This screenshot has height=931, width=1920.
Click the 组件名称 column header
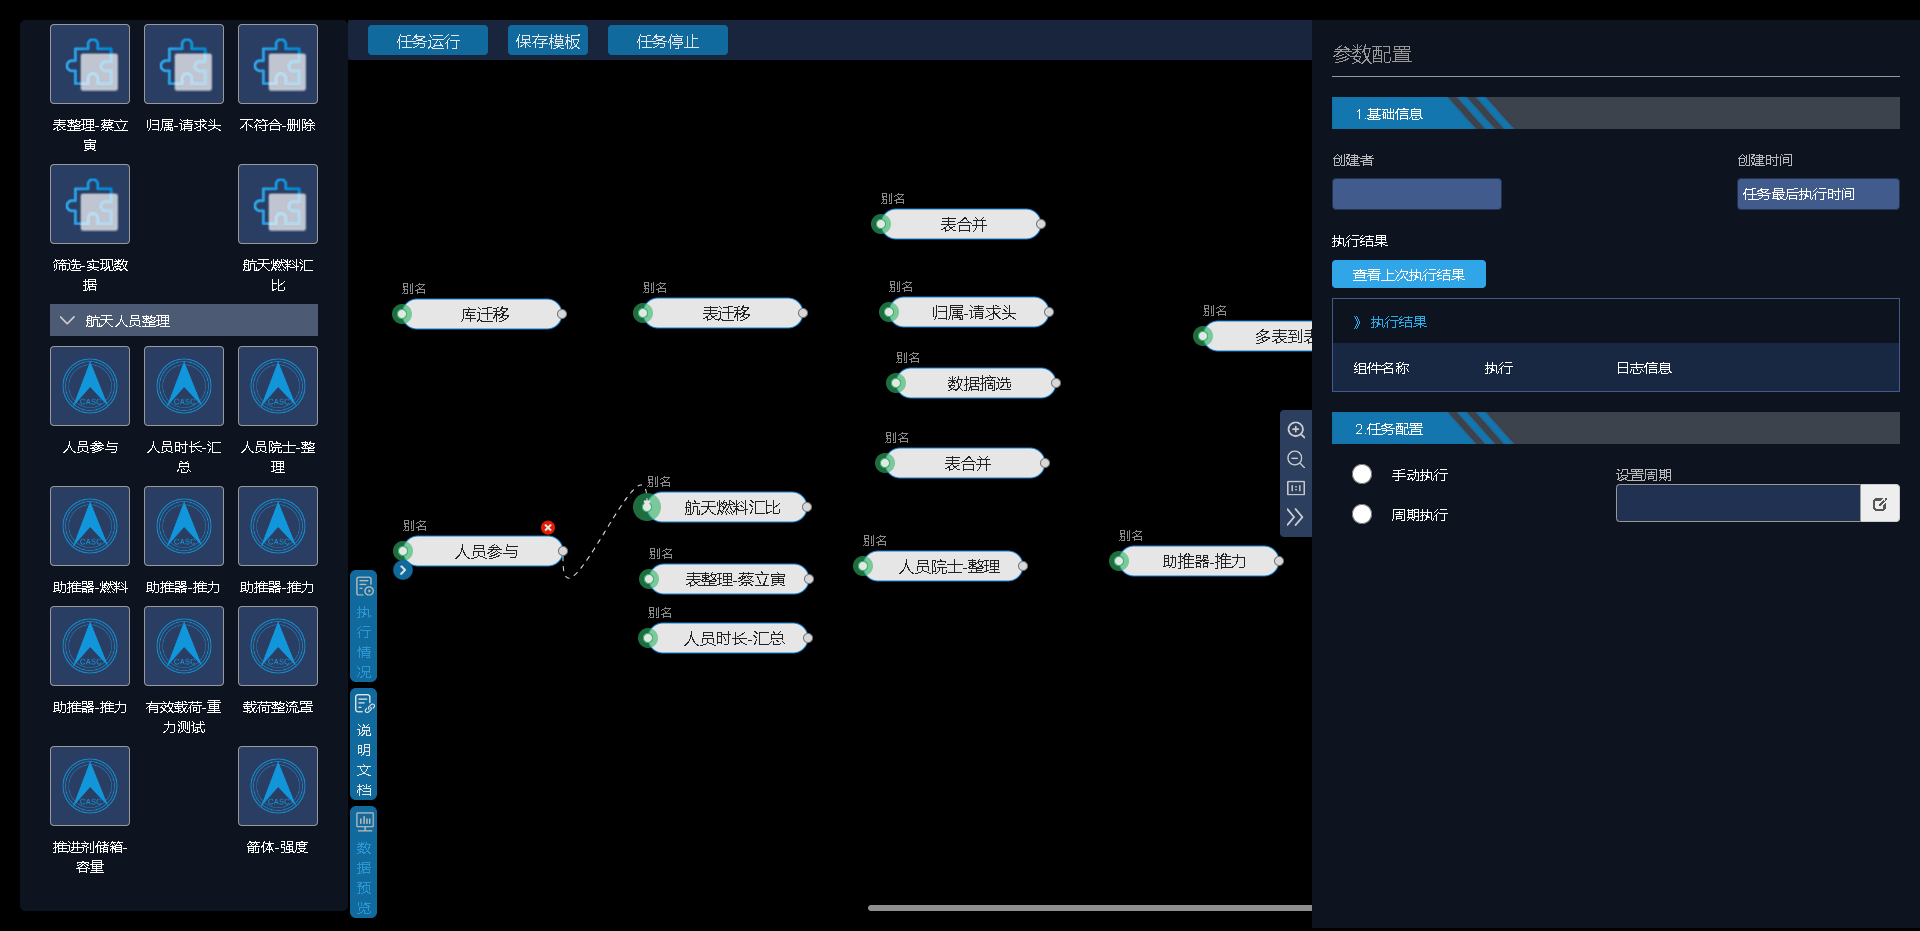(1381, 368)
